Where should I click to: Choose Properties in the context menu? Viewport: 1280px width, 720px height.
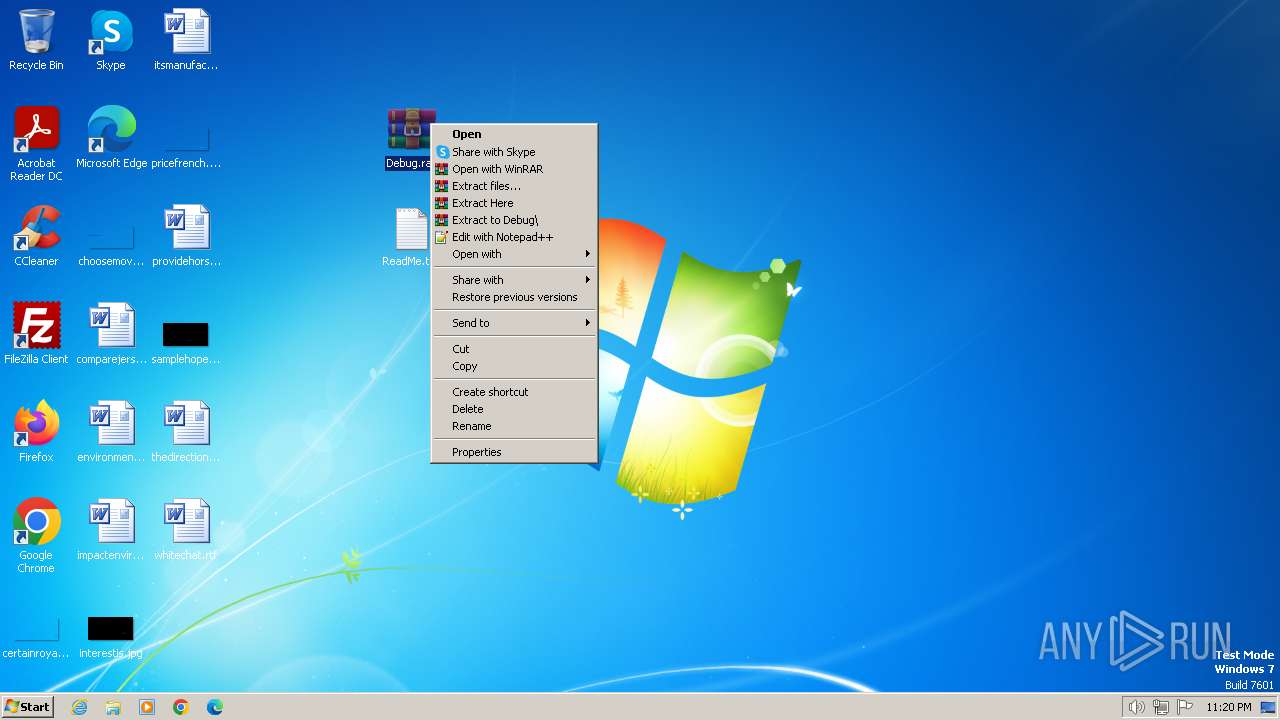[514, 452]
